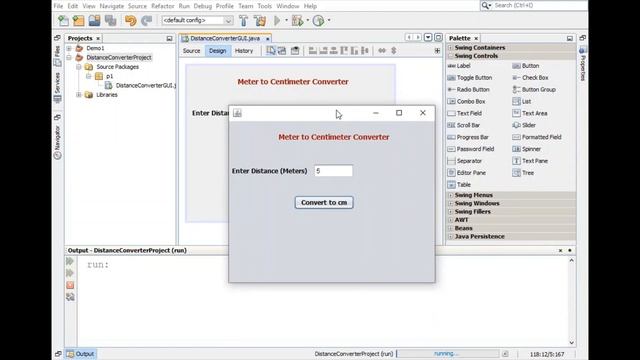Collapse the p1 package node

pos(89,76)
